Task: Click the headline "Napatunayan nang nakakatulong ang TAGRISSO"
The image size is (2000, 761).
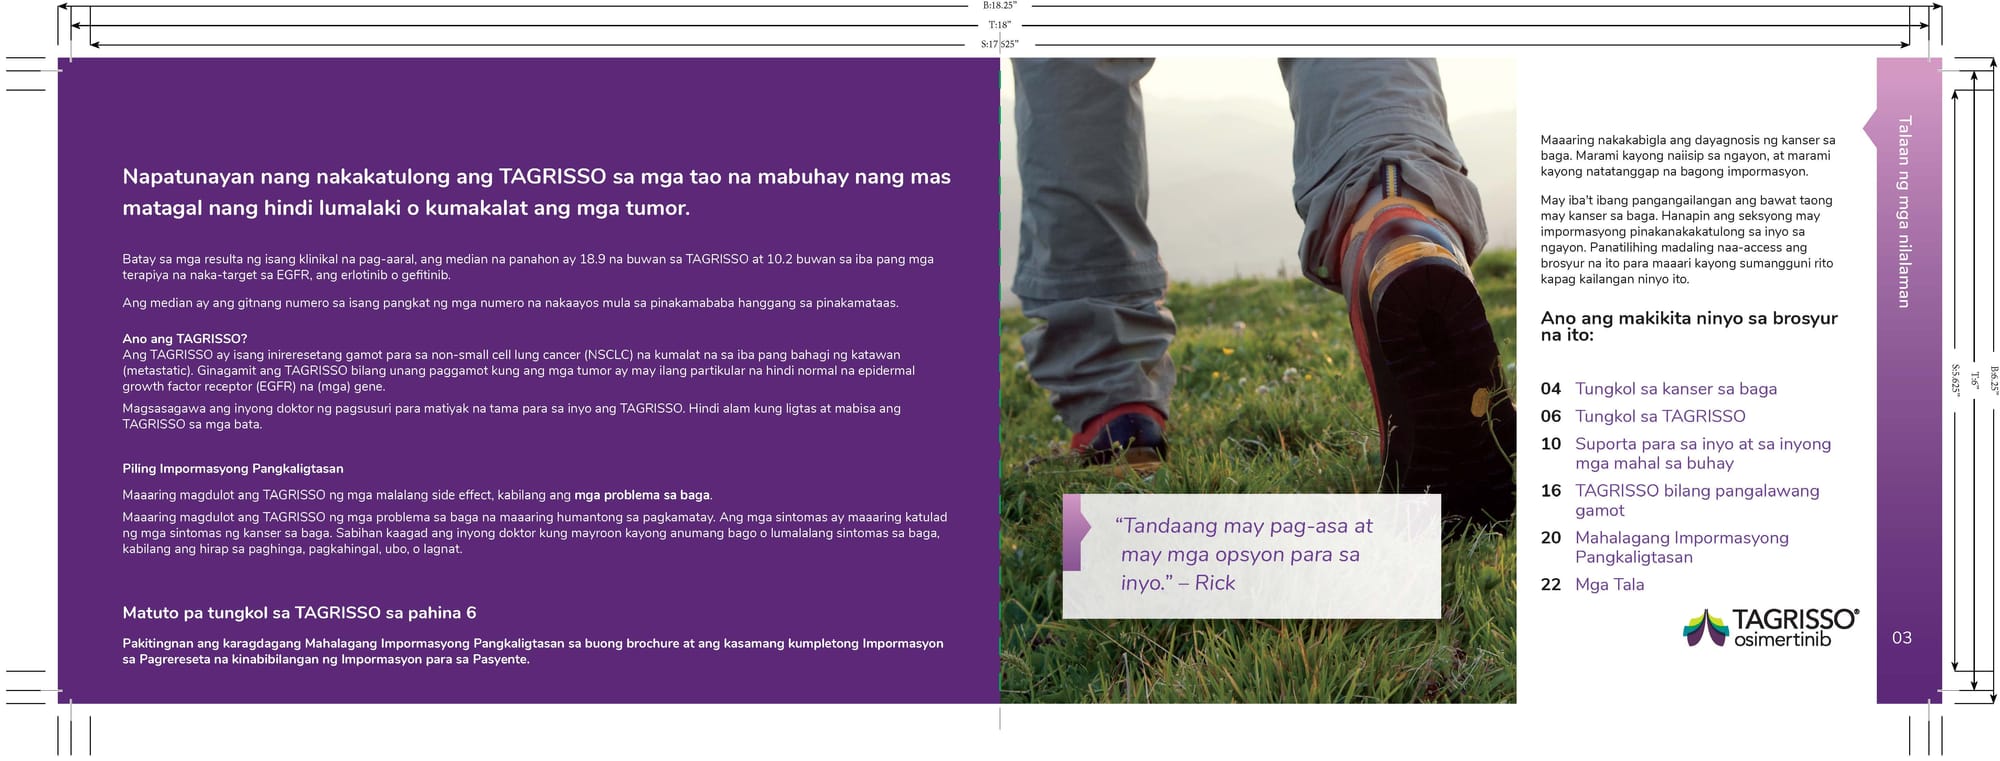Action: coord(536,192)
